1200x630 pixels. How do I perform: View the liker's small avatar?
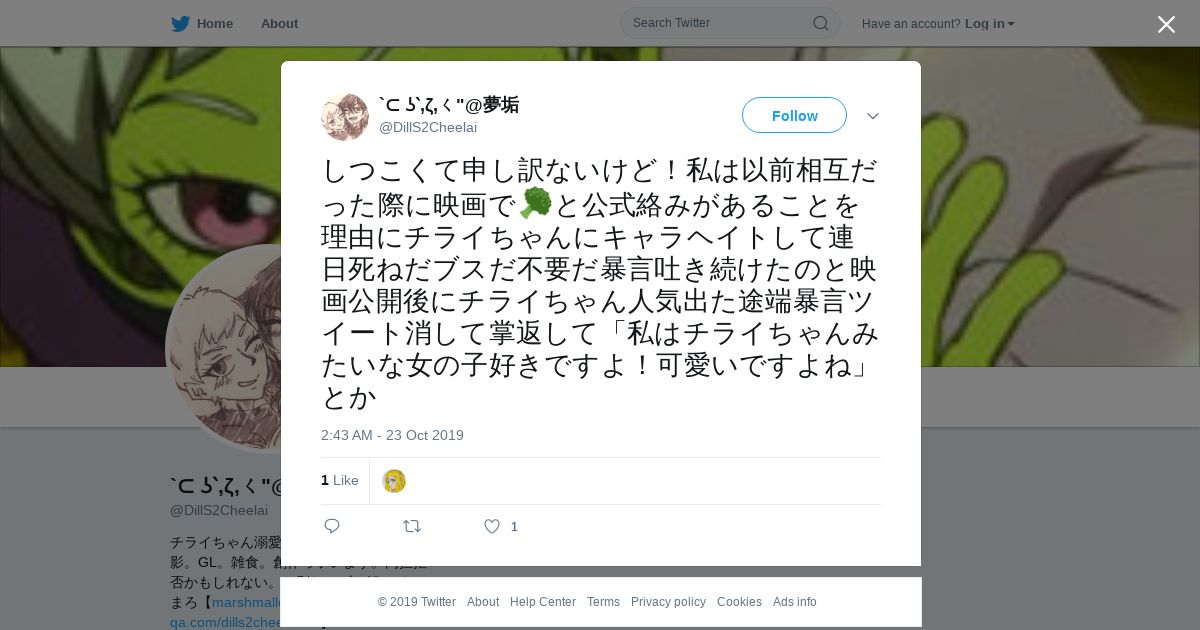coord(394,481)
